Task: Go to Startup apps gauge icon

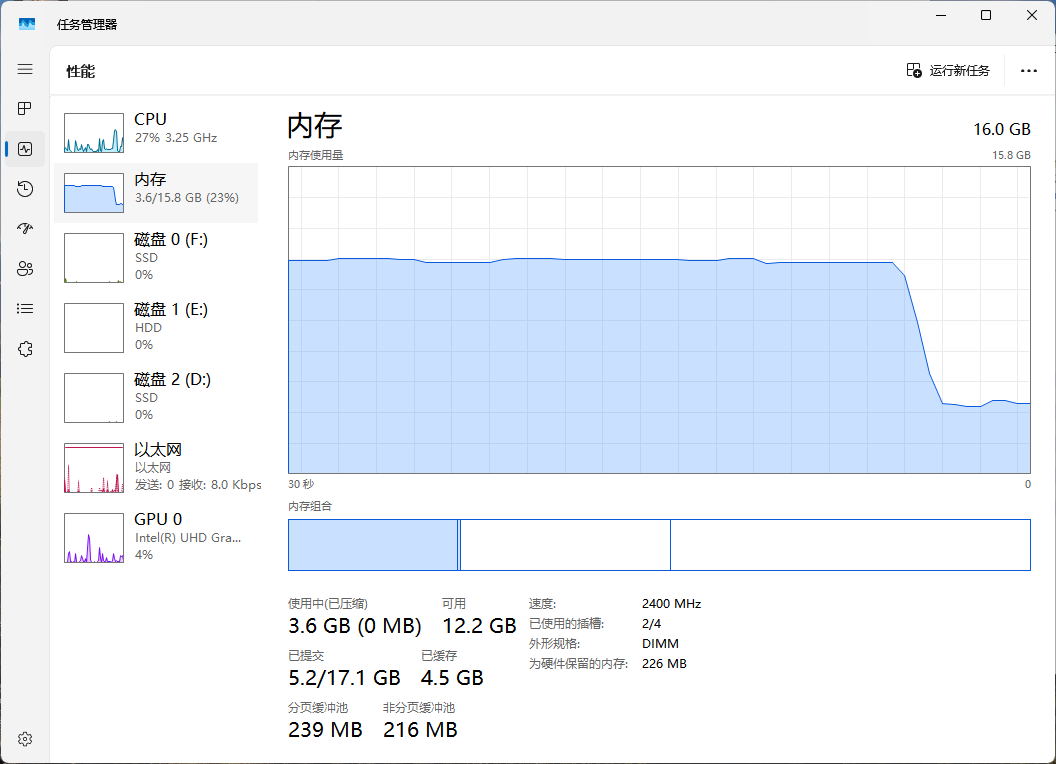Action: 25,229
